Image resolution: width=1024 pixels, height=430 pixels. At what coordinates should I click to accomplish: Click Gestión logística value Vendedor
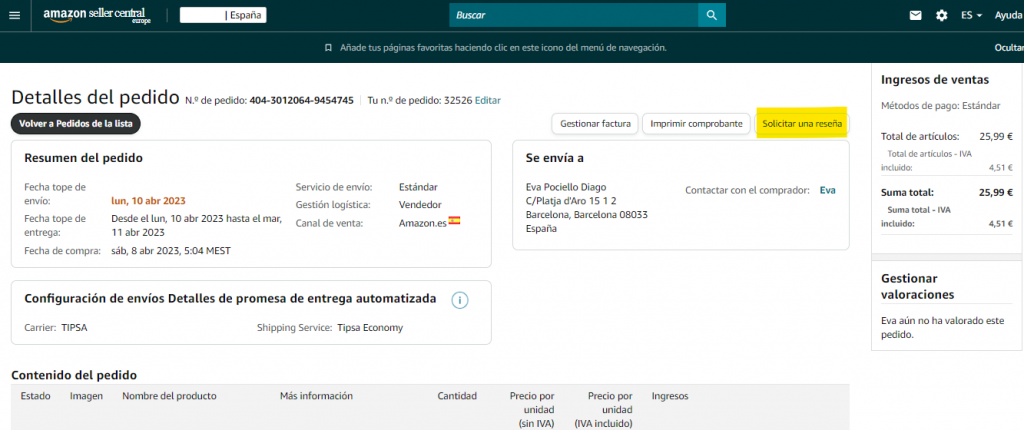(421, 205)
